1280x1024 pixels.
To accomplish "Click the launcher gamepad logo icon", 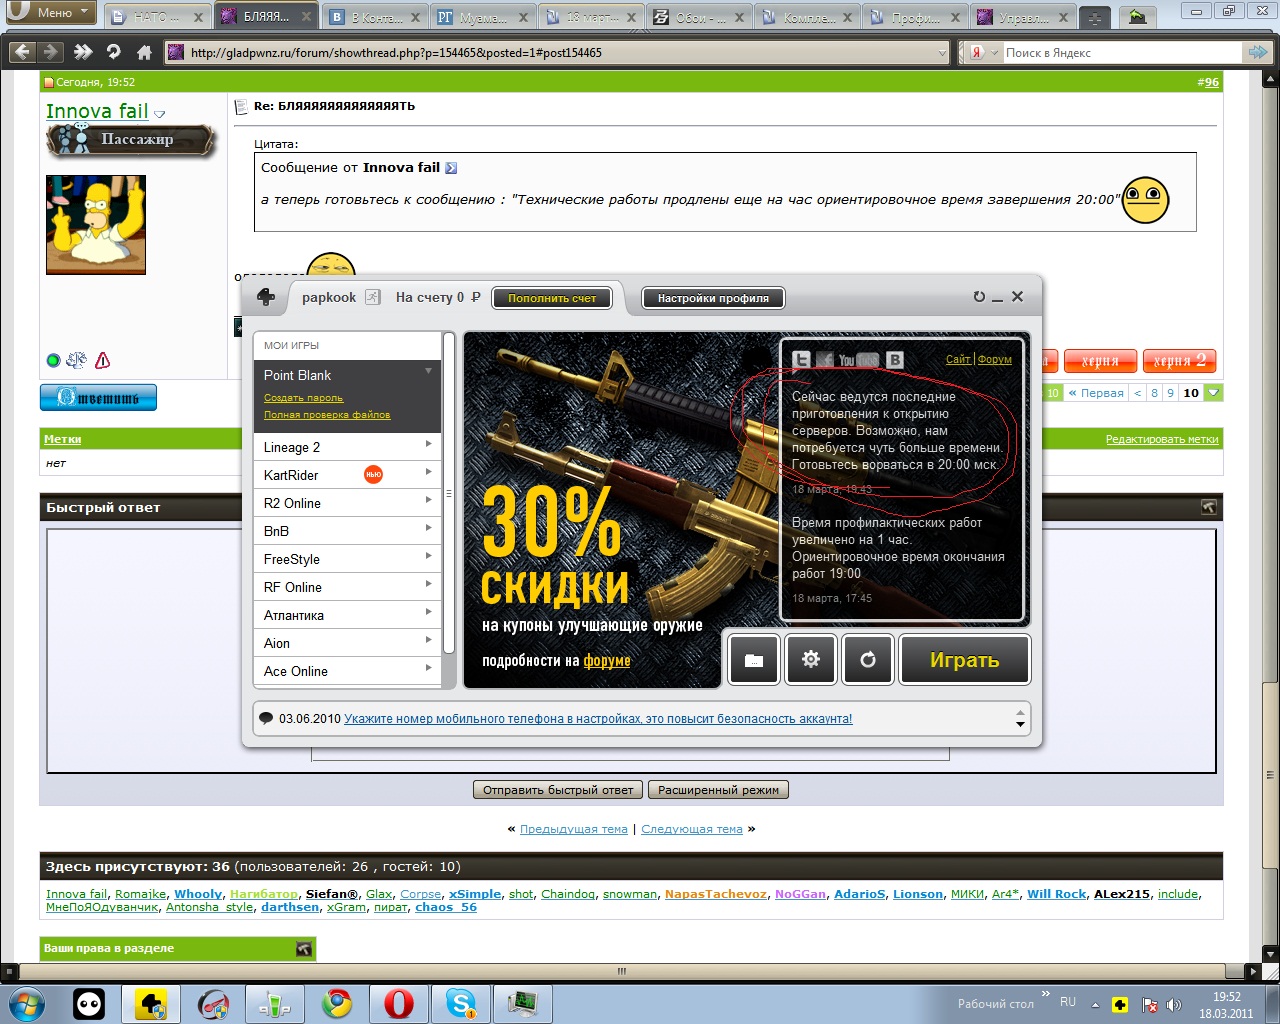I will (x=266, y=297).
